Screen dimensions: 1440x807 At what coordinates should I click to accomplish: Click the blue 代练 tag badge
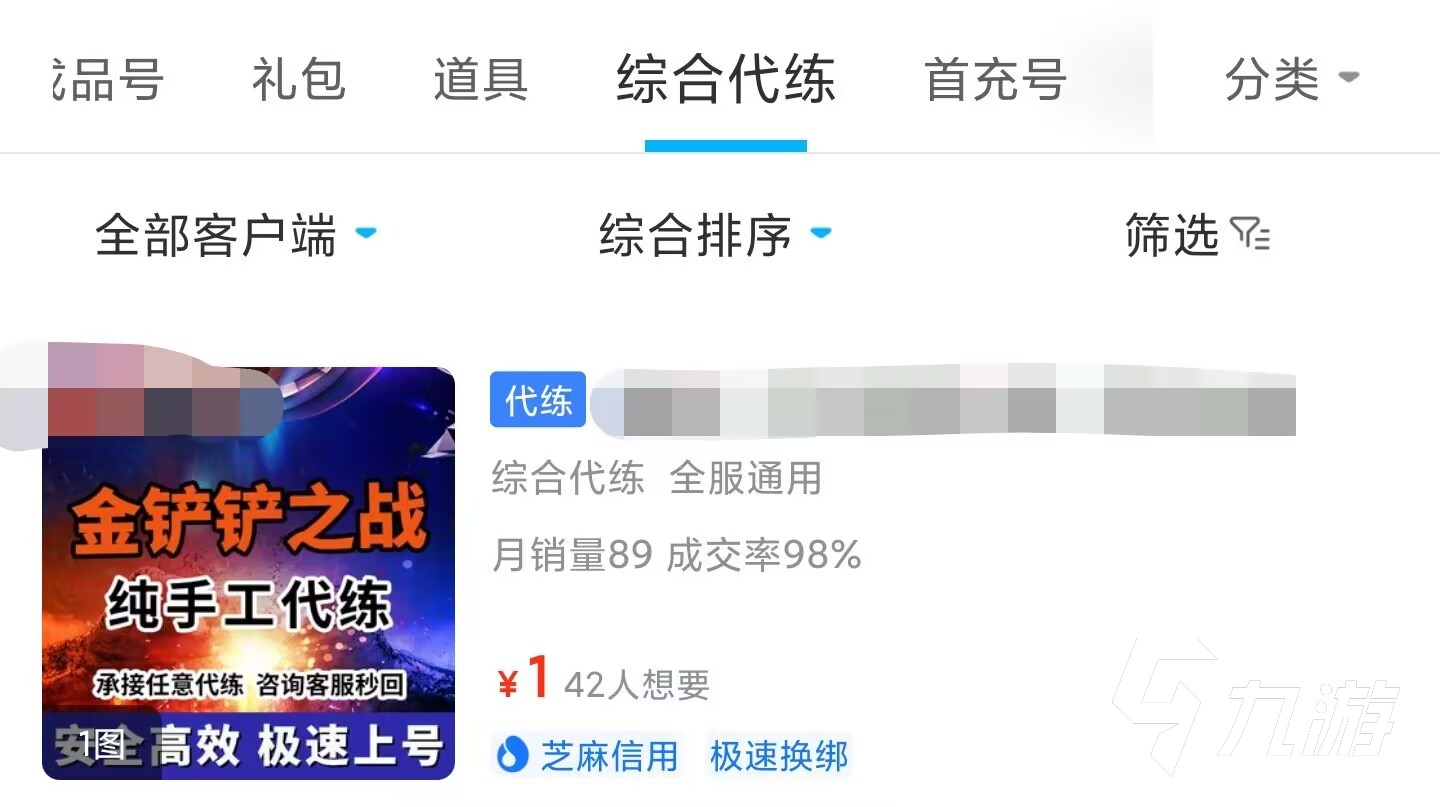point(538,400)
